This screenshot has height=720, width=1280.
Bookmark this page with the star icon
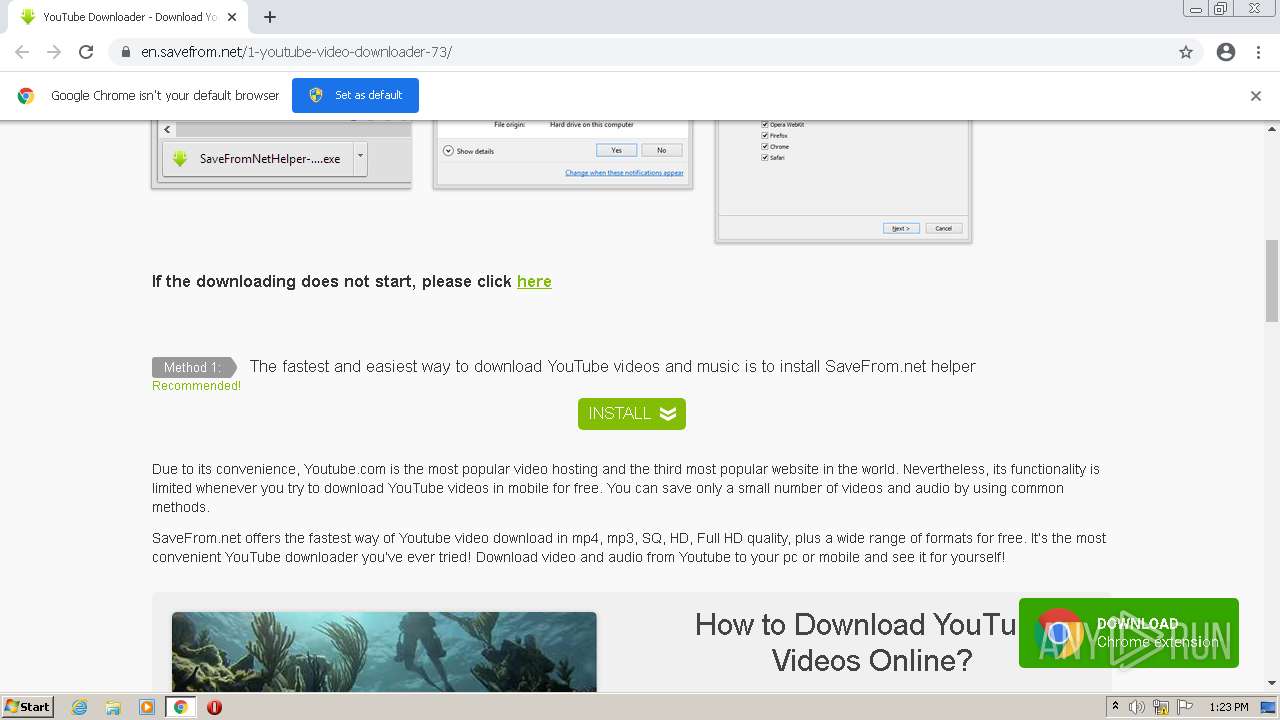(1186, 52)
